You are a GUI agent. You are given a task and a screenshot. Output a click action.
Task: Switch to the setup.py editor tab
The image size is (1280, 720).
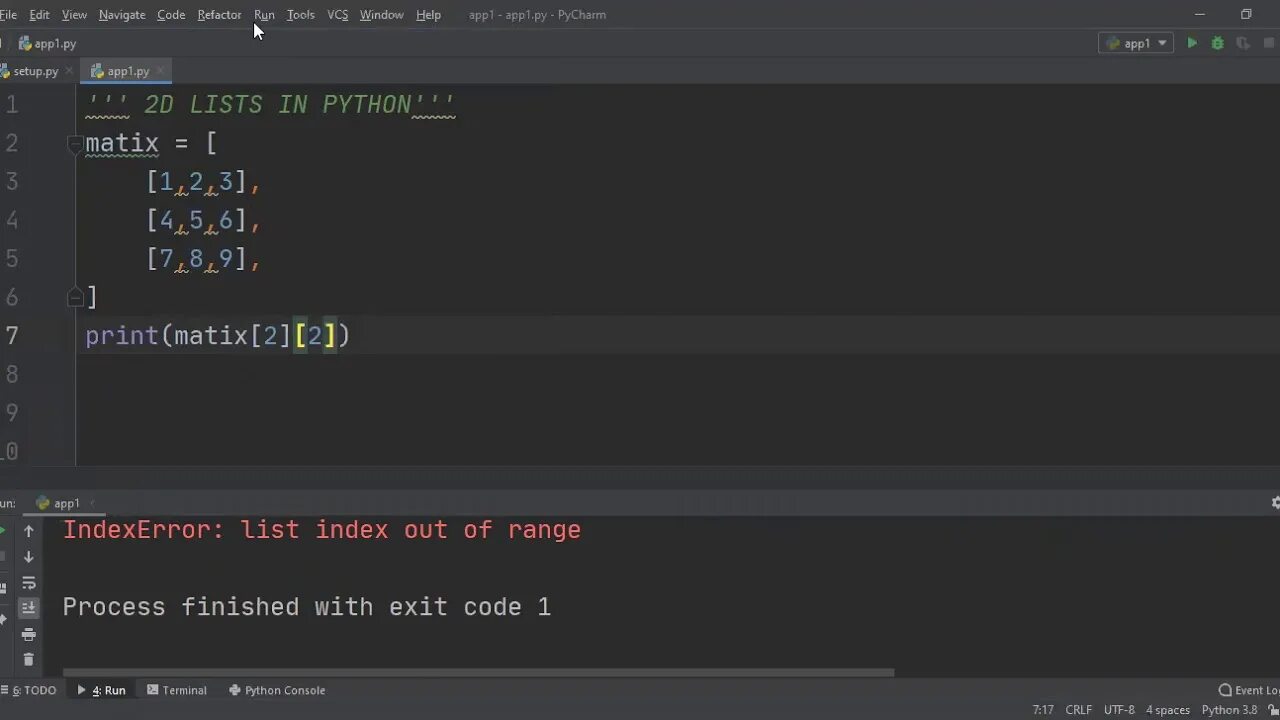coord(36,71)
